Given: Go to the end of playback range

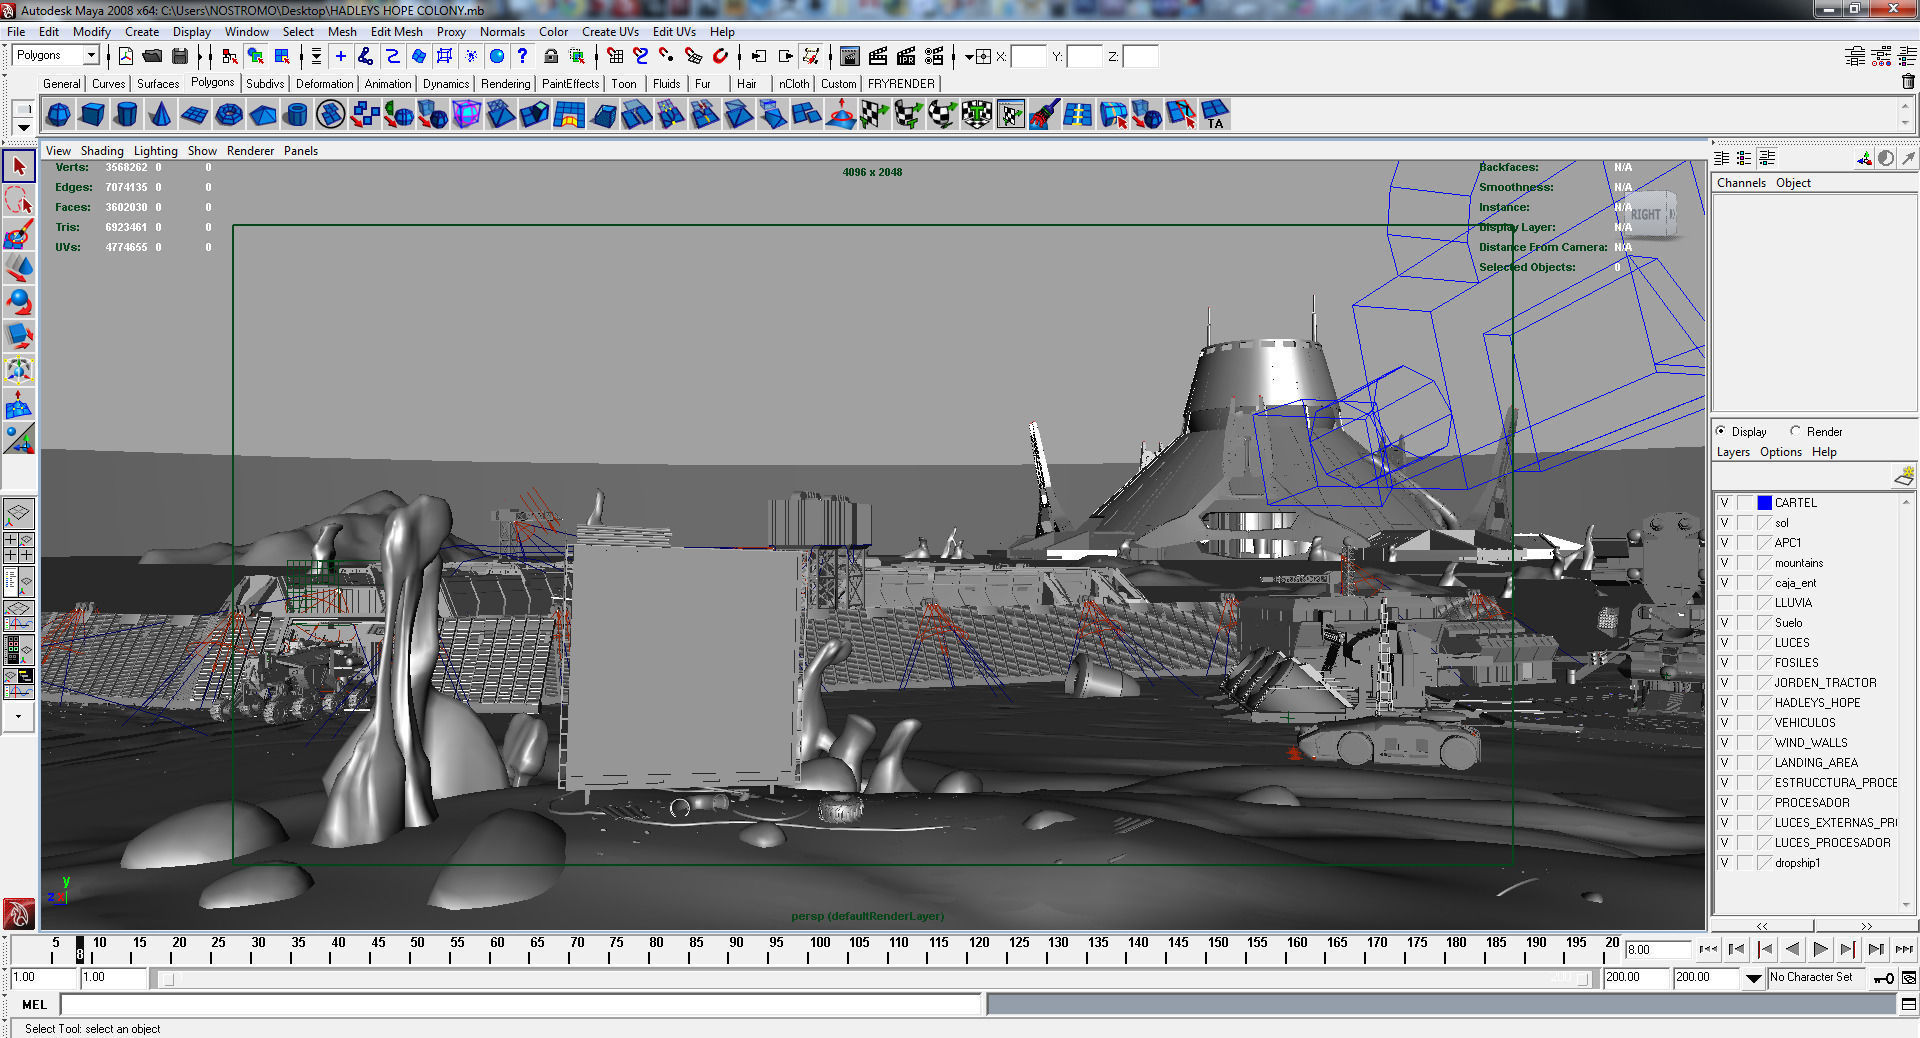Looking at the screenshot, I should point(1904,950).
